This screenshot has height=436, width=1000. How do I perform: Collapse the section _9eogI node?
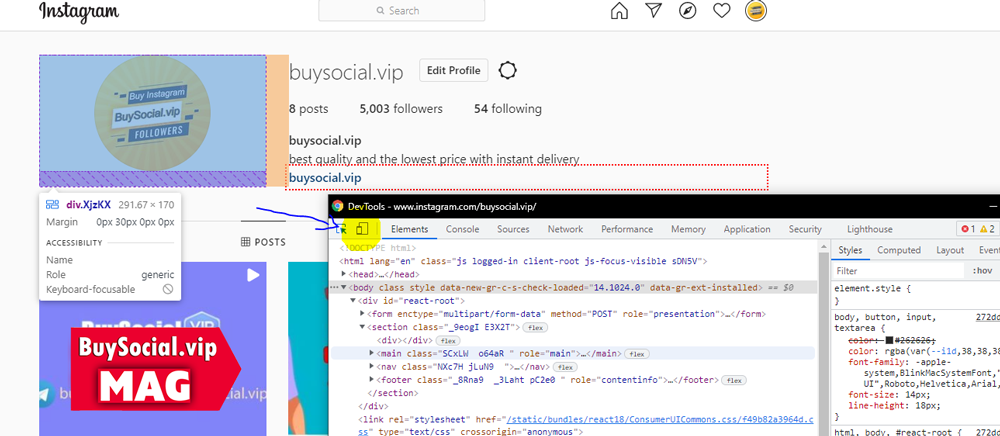[362, 327]
